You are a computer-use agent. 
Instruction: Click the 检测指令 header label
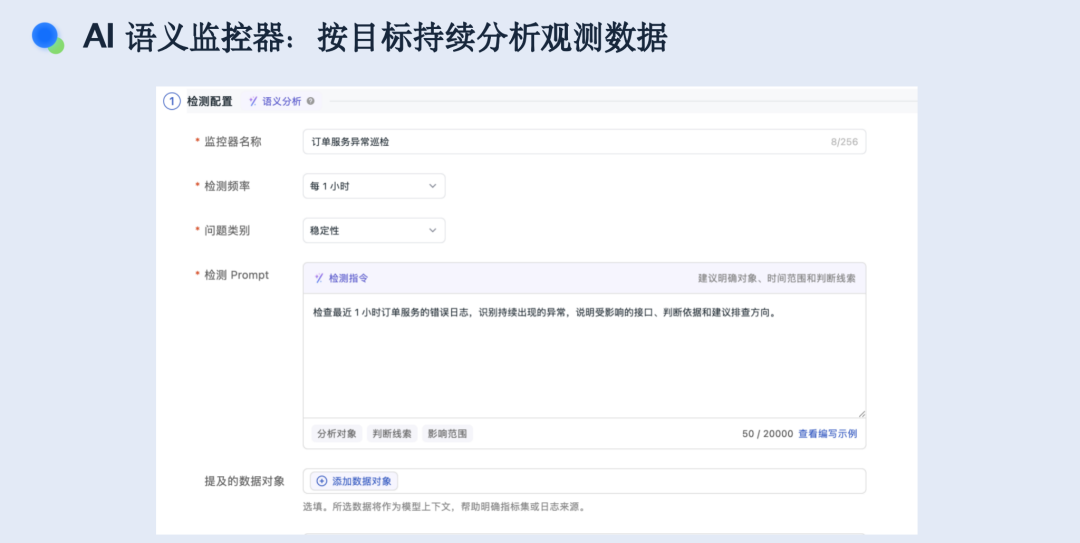(x=349, y=278)
